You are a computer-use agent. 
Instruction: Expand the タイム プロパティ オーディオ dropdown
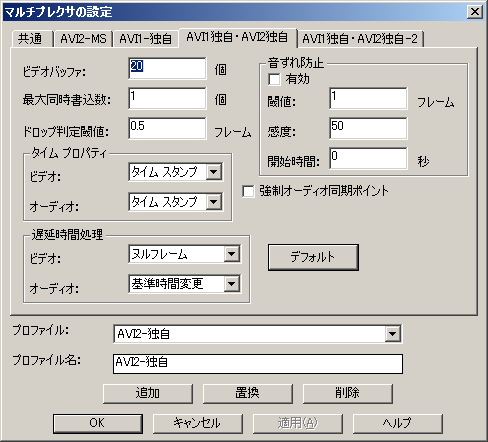(x=214, y=201)
